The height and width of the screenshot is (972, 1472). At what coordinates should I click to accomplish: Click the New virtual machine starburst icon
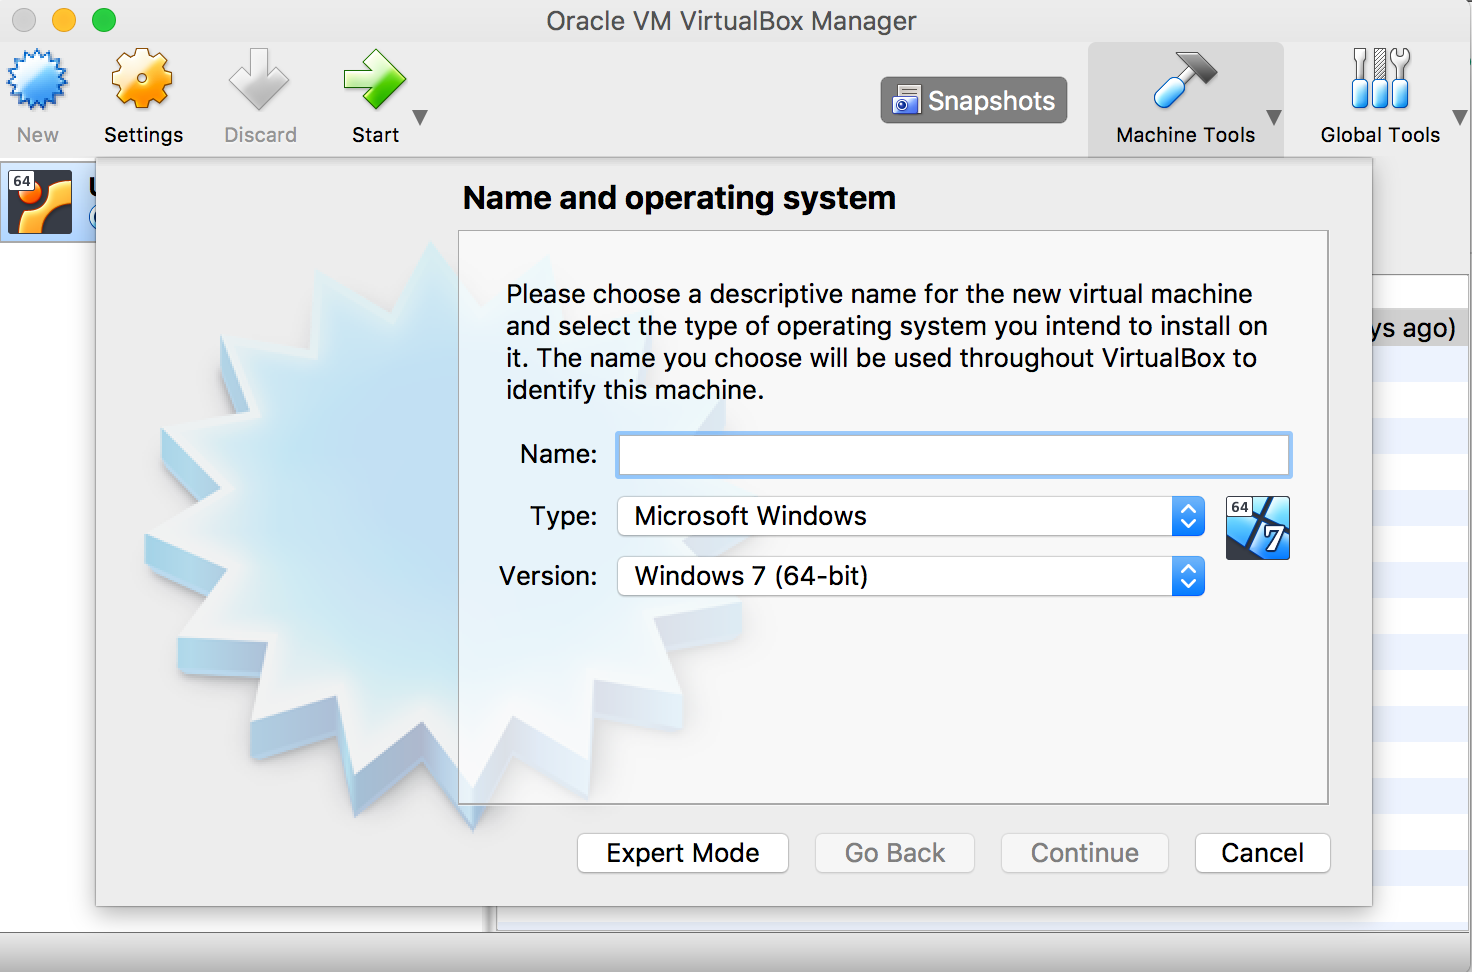38,80
